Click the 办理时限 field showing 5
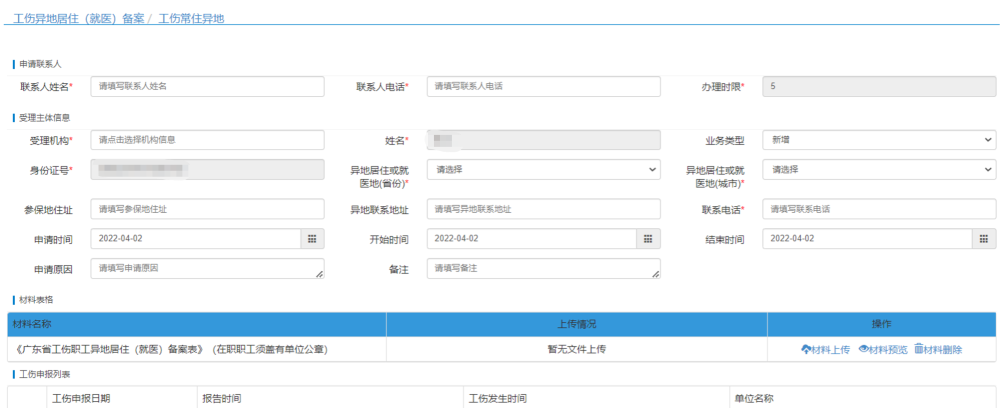 pyautogui.click(x=879, y=87)
